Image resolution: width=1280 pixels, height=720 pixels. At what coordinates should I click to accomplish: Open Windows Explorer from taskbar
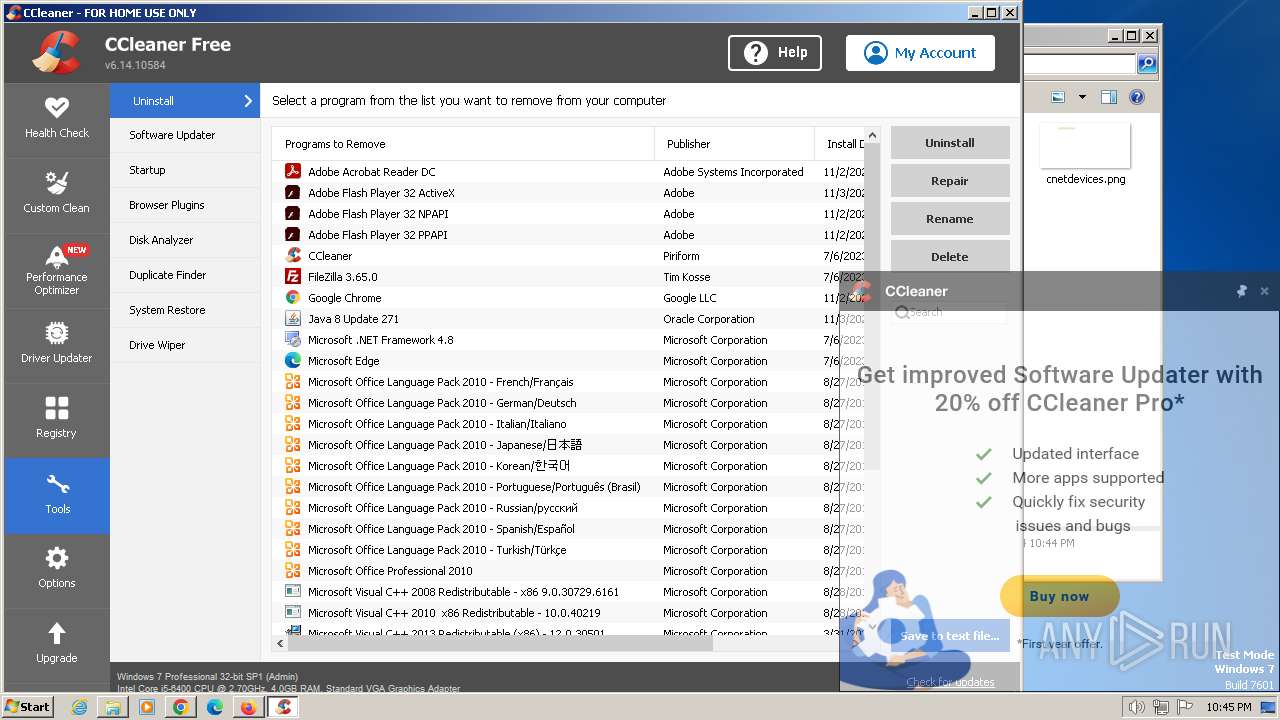(114, 707)
